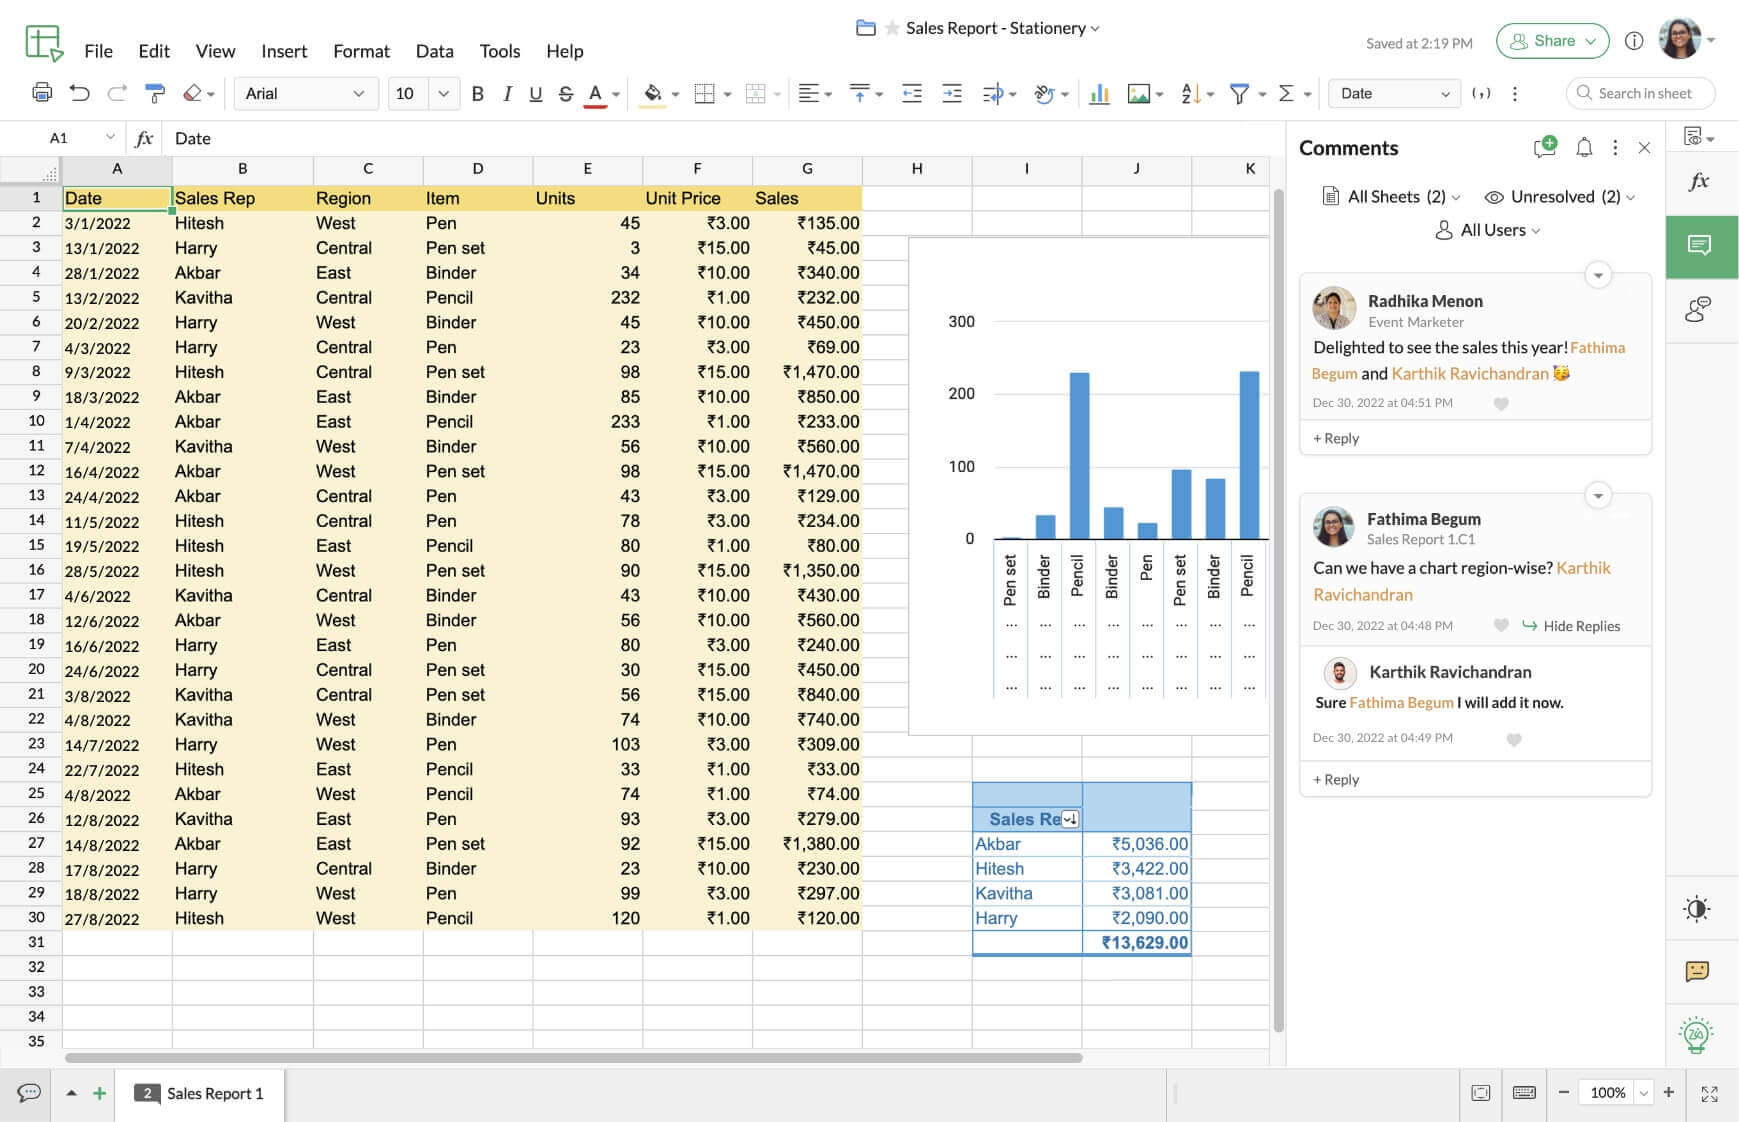Select the Filter icon in the toolbar
1739x1122 pixels.
click(1237, 93)
